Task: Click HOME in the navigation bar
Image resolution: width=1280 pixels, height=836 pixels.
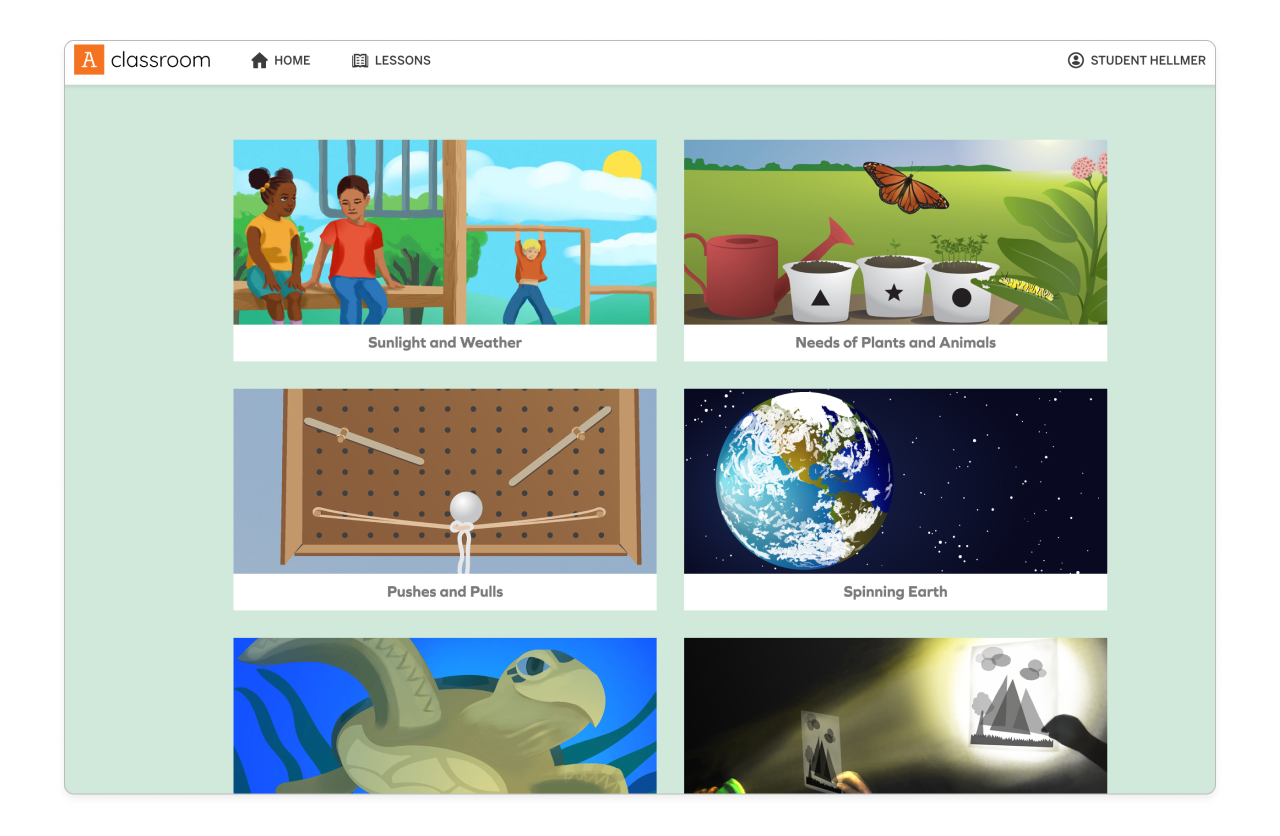Action: [291, 60]
